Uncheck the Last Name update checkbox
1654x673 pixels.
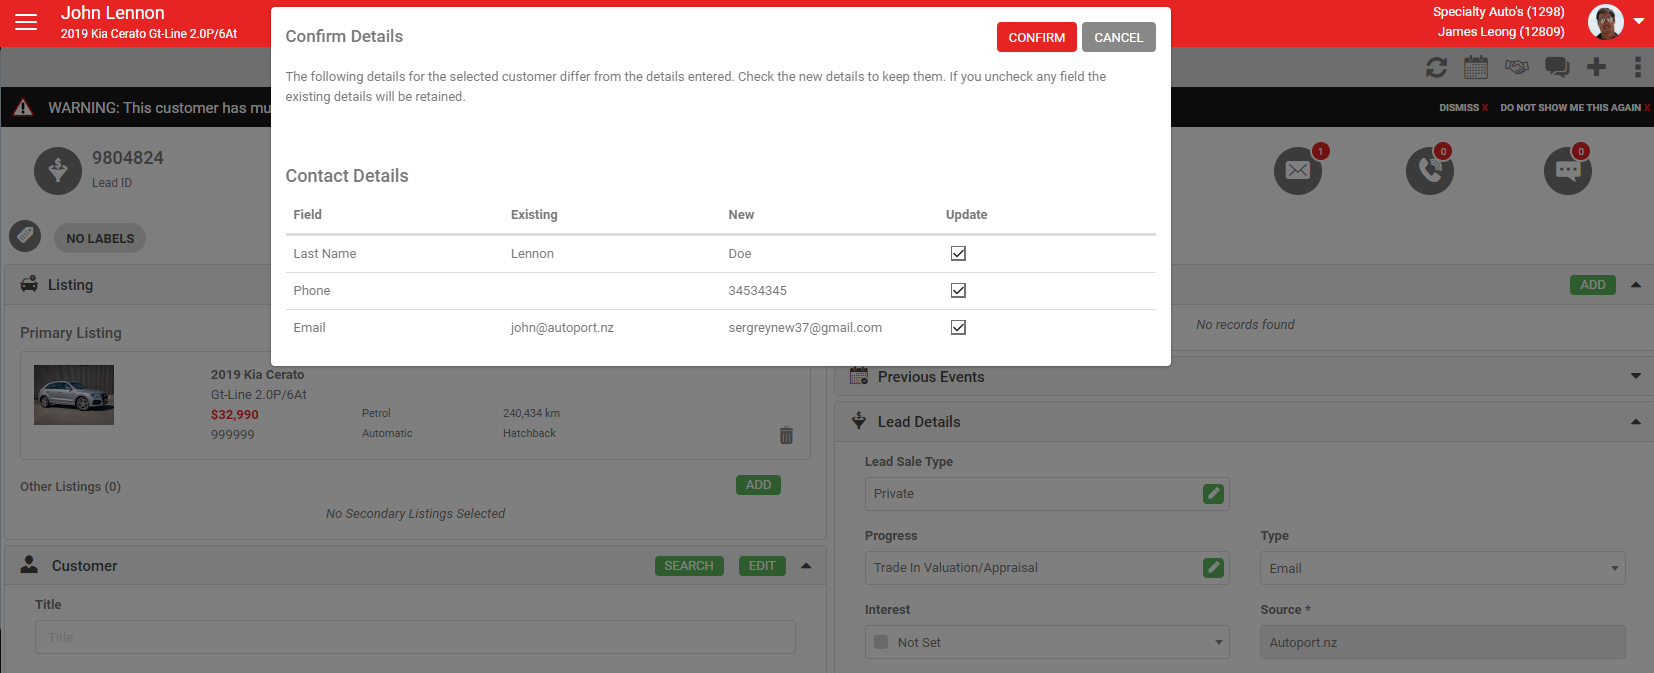[x=958, y=254]
